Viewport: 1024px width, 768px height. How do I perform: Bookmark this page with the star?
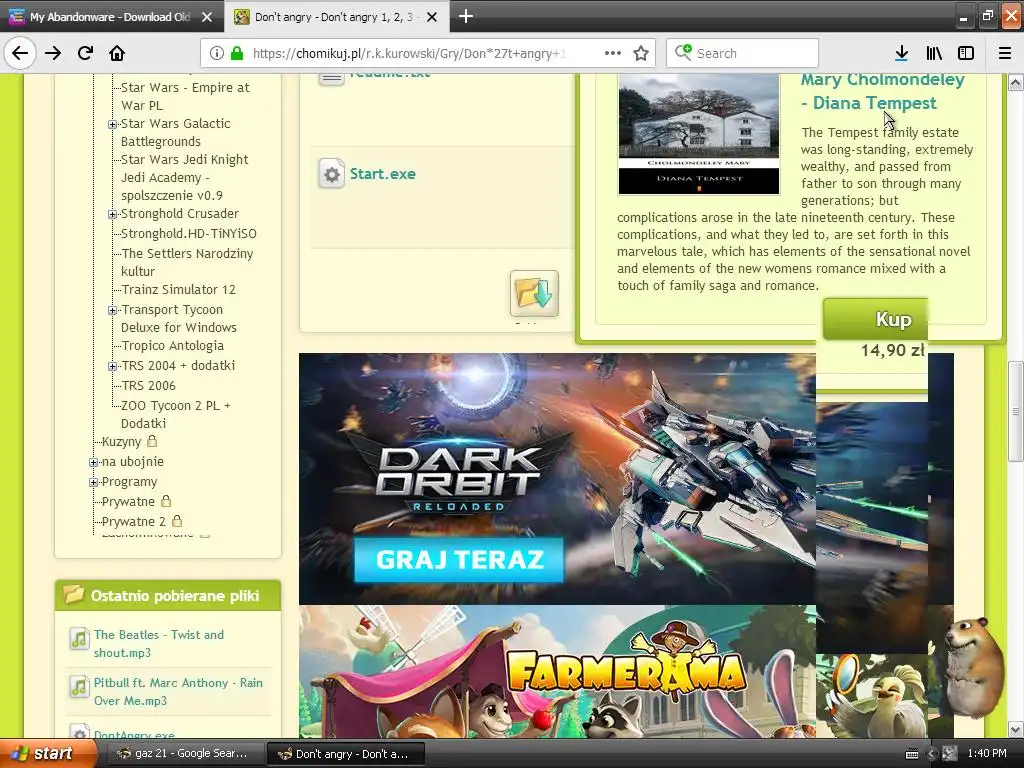coord(641,53)
